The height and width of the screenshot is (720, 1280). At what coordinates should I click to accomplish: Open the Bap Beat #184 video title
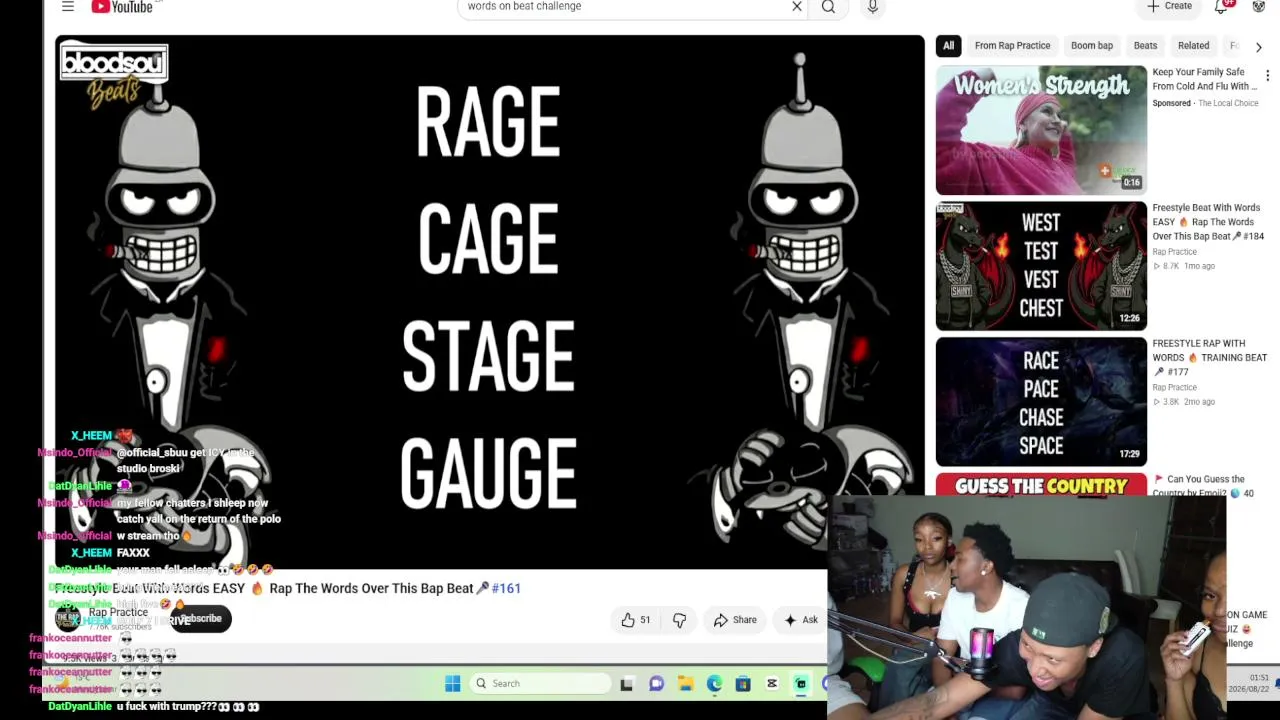tap(1207, 222)
